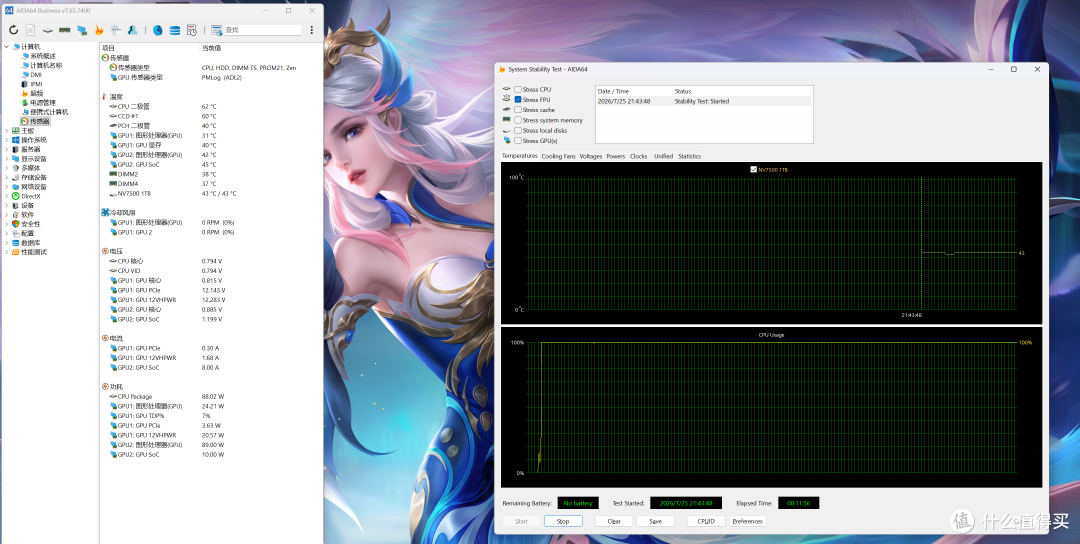Select 传感器 in the tree
The width and height of the screenshot is (1080, 544).
pos(39,121)
